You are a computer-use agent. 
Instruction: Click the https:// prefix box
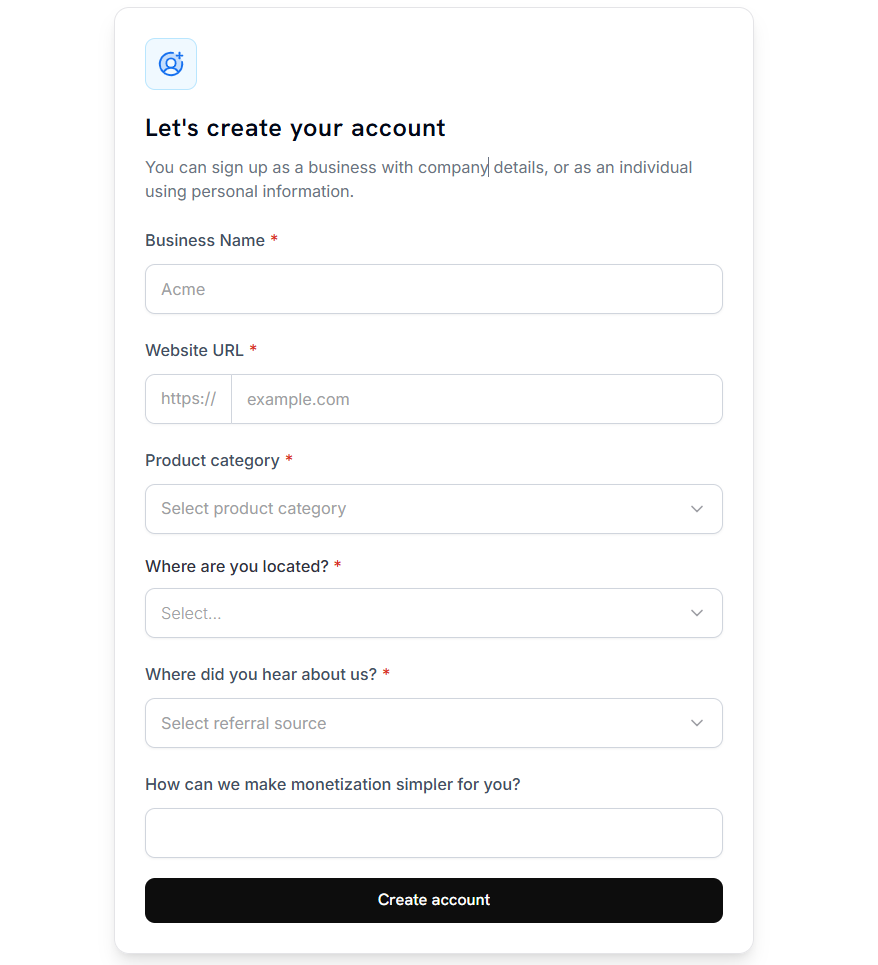(x=188, y=399)
